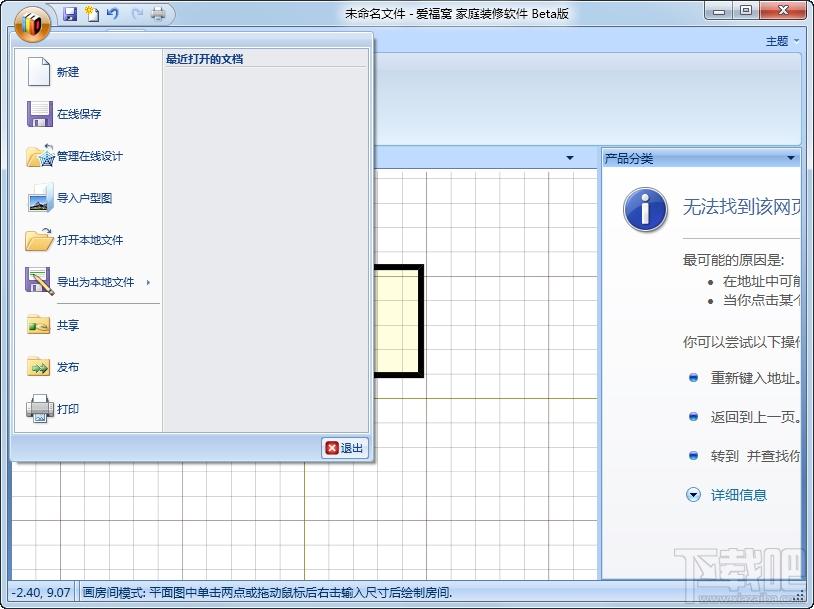Maximize the application window
Image resolution: width=814 pixels, height=609 pixels.
(746, 11)
